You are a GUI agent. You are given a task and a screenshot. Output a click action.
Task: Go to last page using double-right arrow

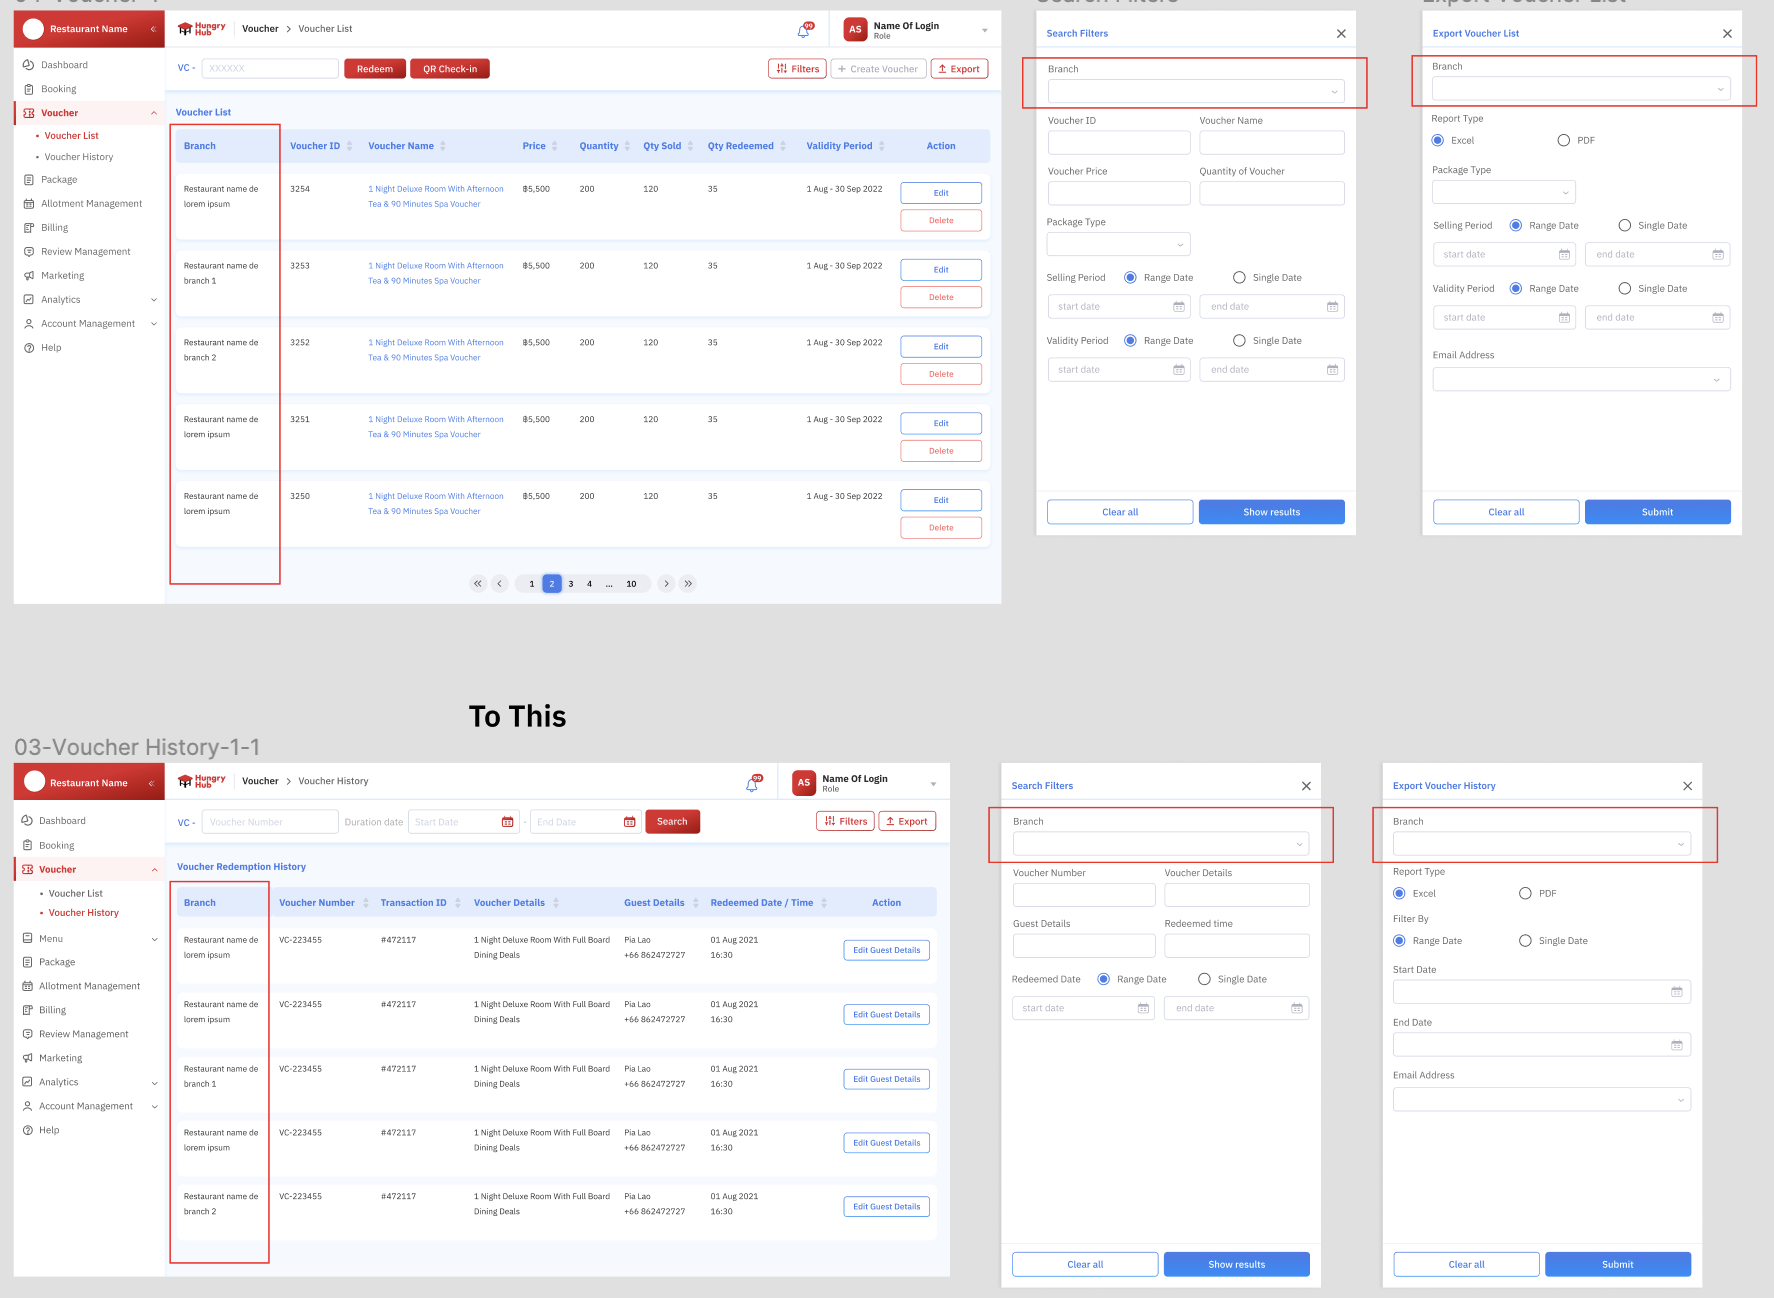point(688,584)
